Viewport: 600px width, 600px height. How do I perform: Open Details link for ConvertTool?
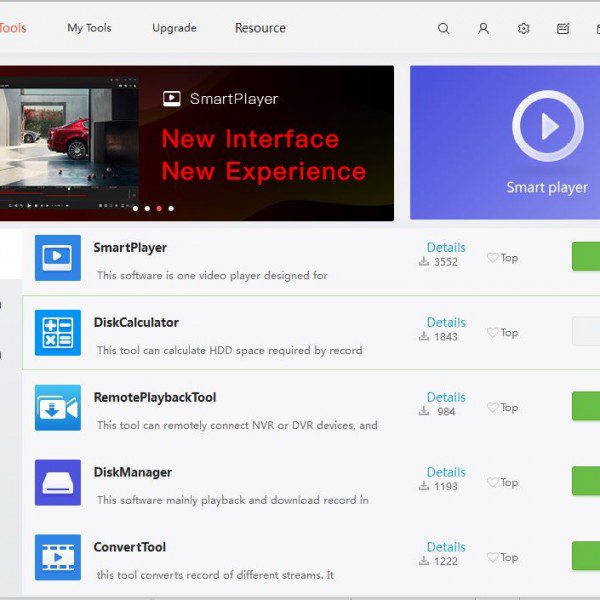click(446, 547)
